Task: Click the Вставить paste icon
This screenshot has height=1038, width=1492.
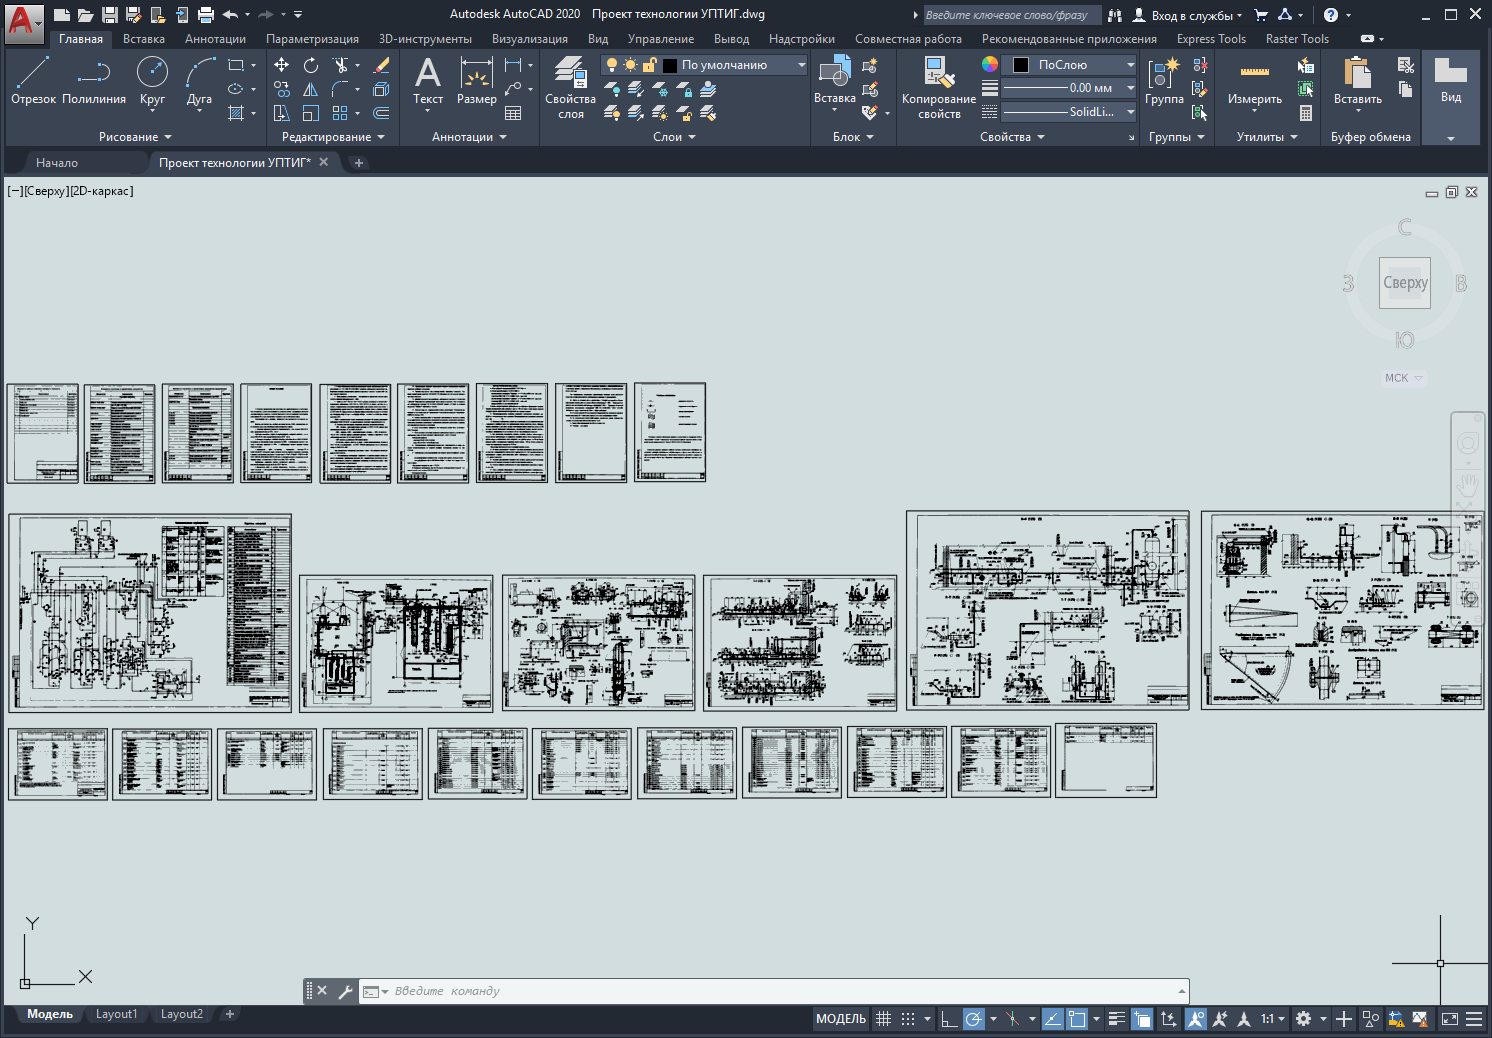Action: (x=1358, y=80)
